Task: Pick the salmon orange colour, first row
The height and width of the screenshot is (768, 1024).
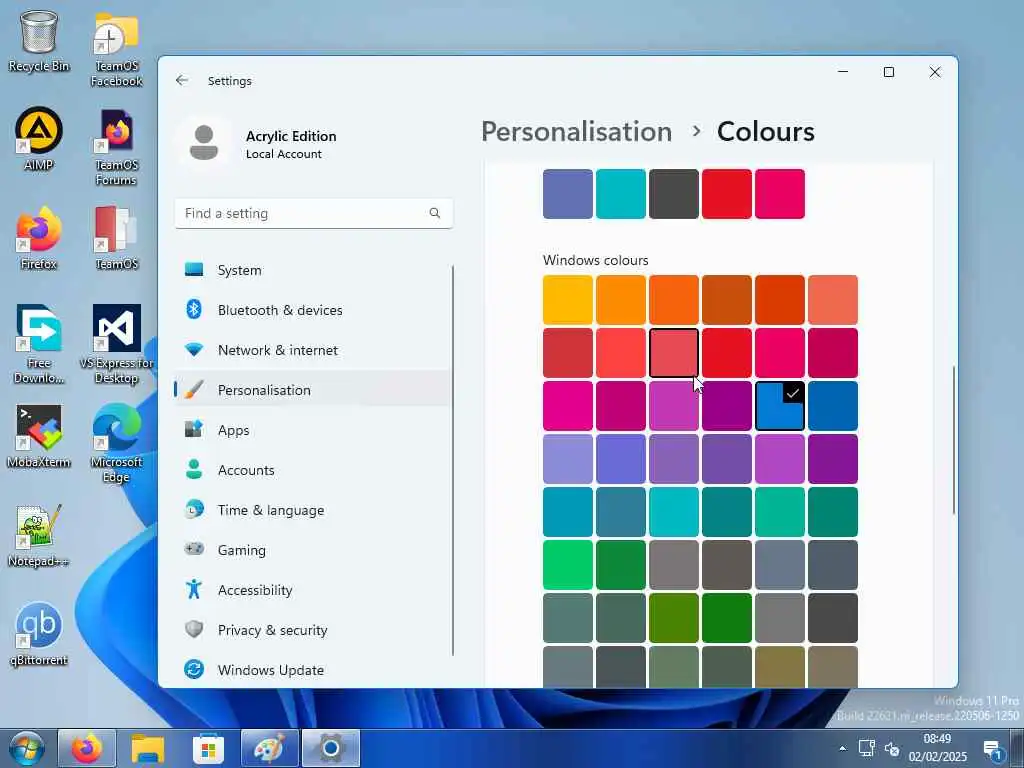Action: [833, 300]
